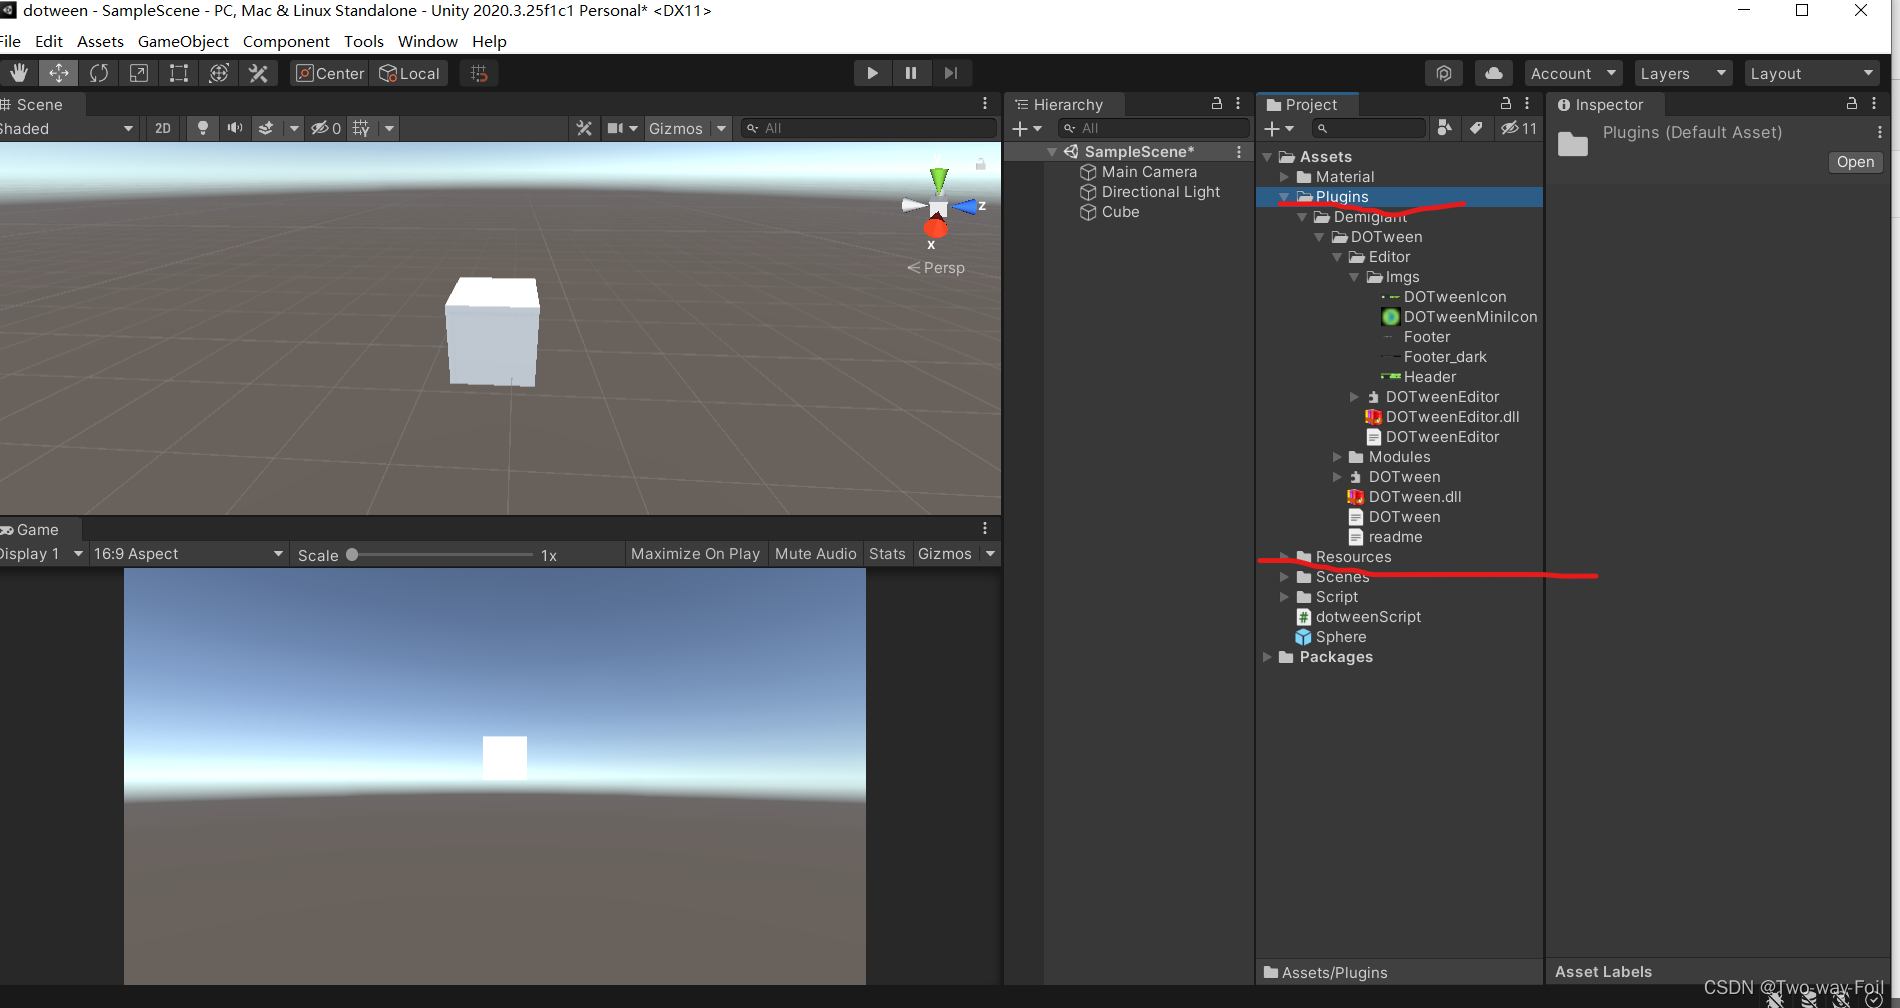The height and width of the screenshot is (1008, 1900).
Task: Expand the Packages folder
Action: pyautogui.click(x=1267, y=657)
